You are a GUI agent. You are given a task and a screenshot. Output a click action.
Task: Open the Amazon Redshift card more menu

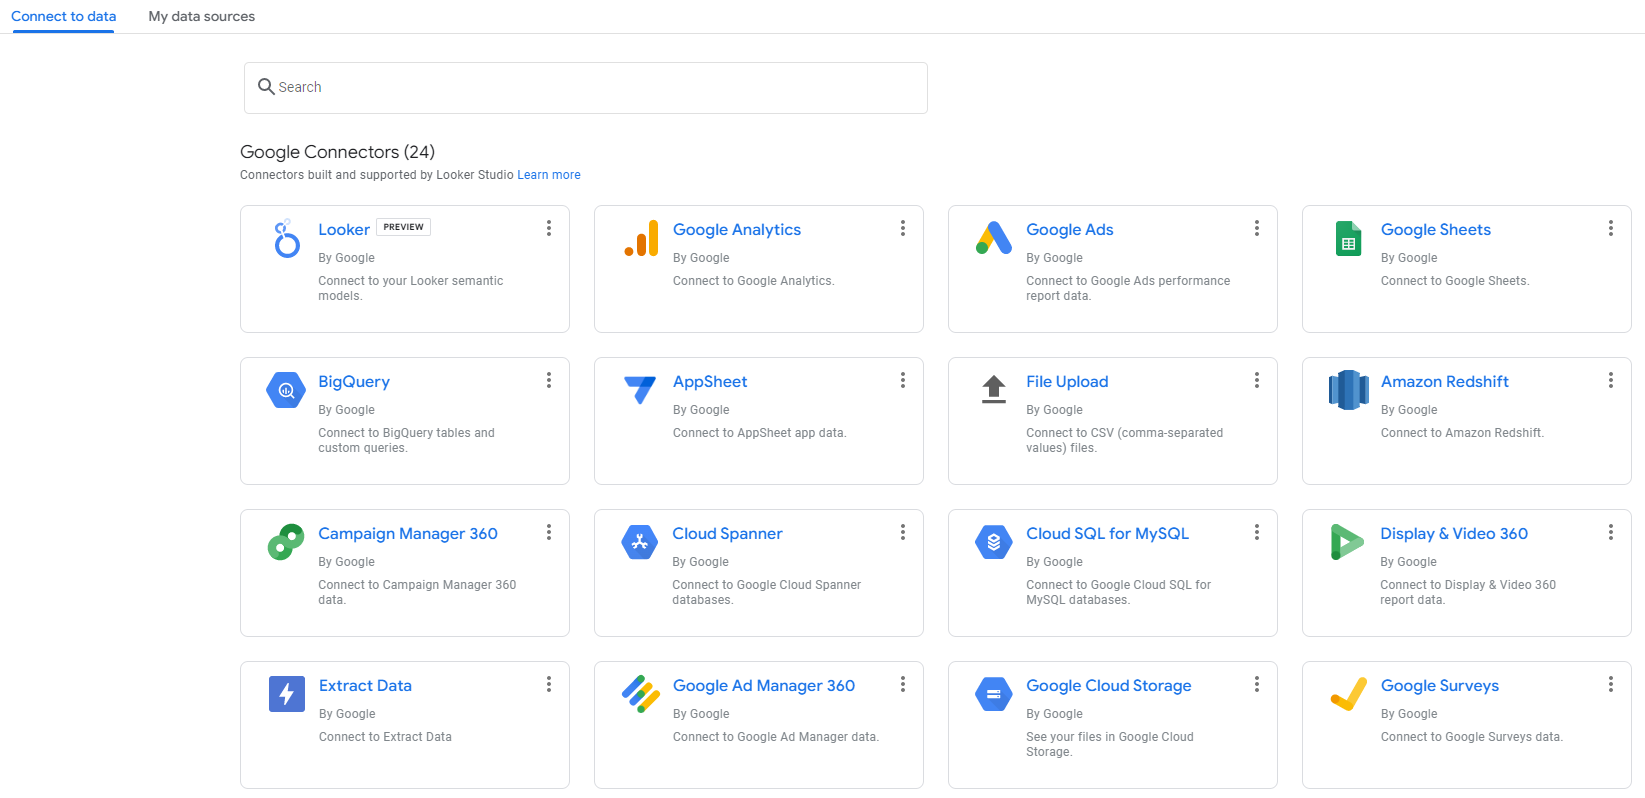coord(1611,380)
